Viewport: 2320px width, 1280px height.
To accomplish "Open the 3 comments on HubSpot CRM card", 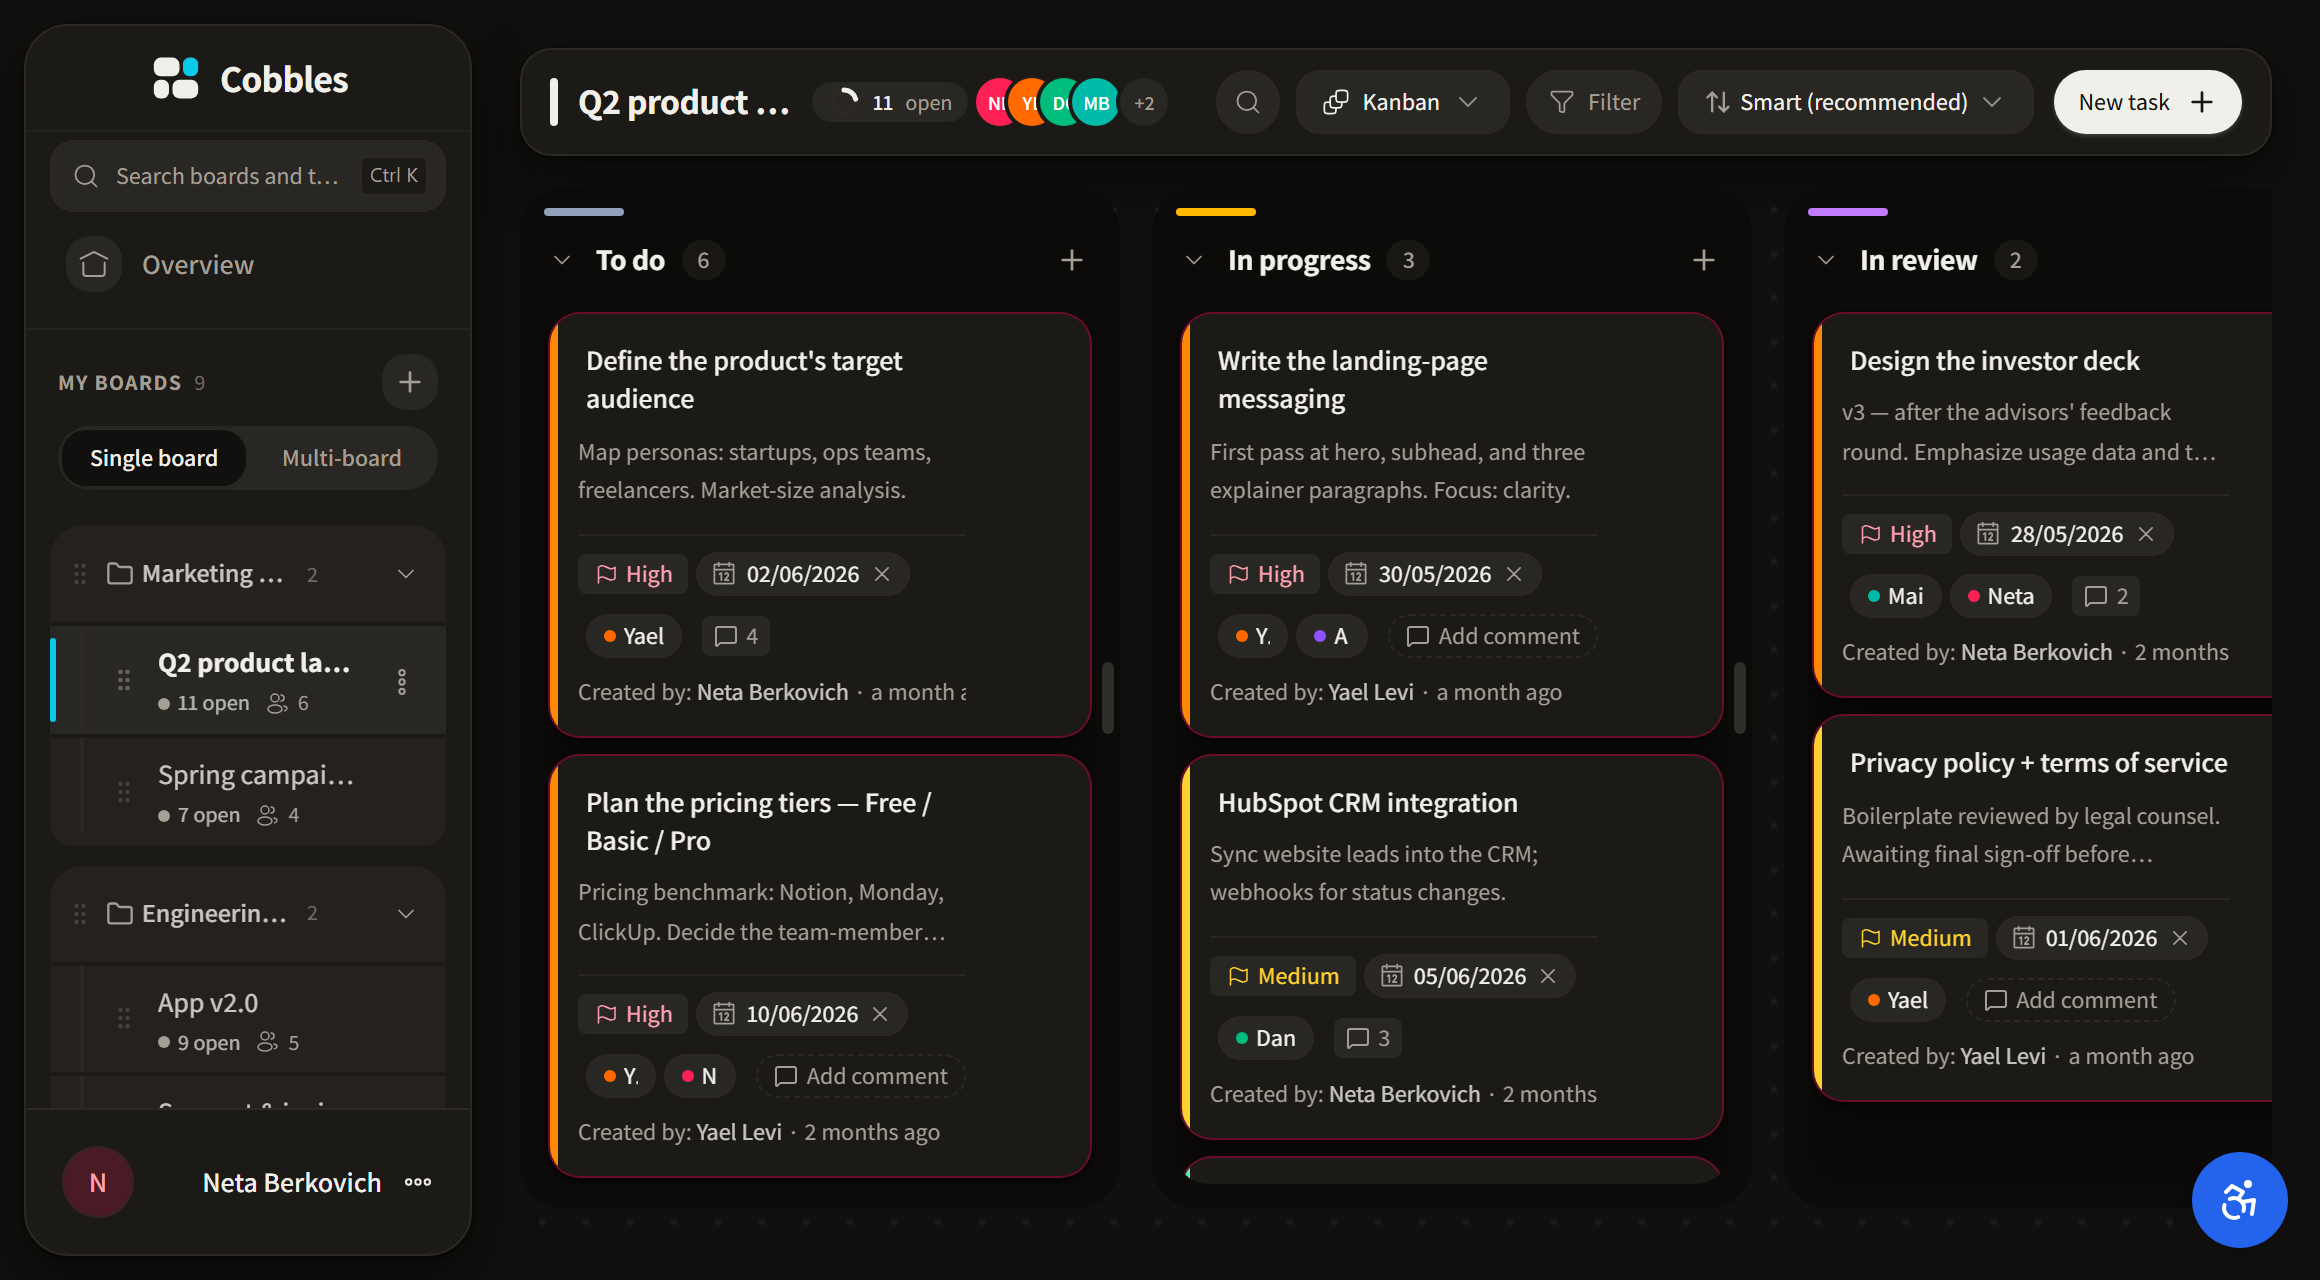I will (x=1368, y=1038).
